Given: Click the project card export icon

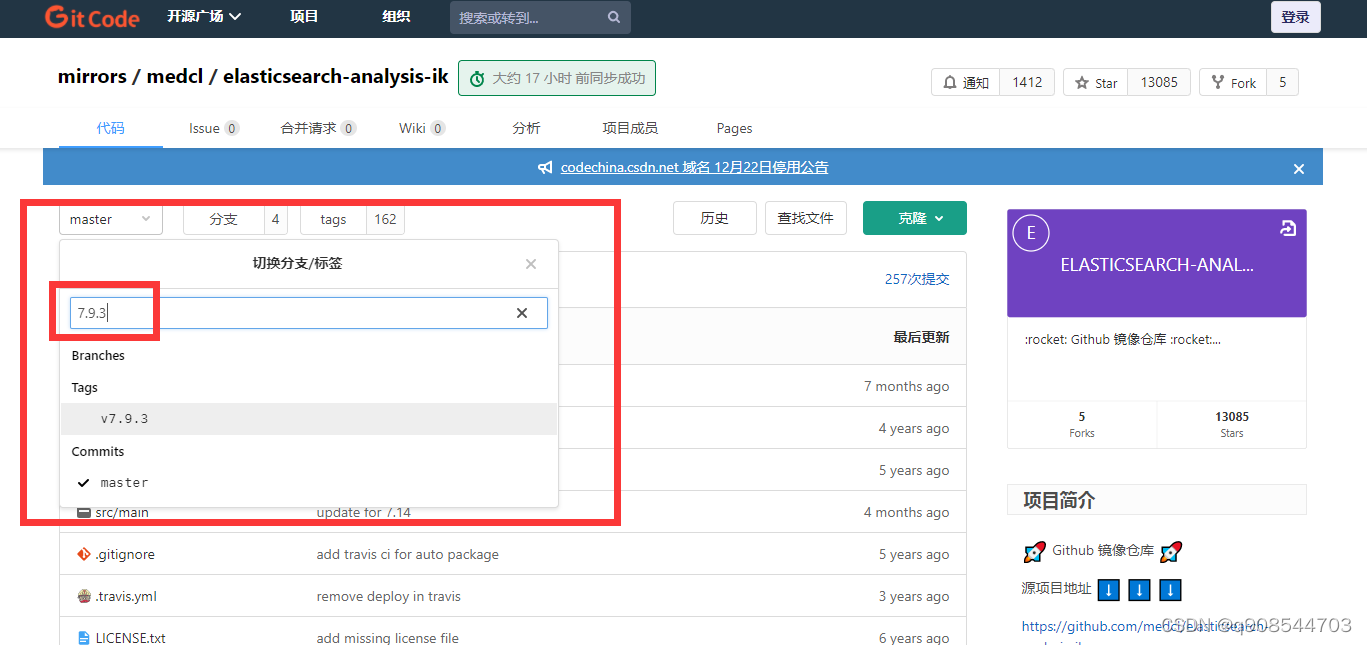Looking at the screenshot, I should tap(1288, 229).
